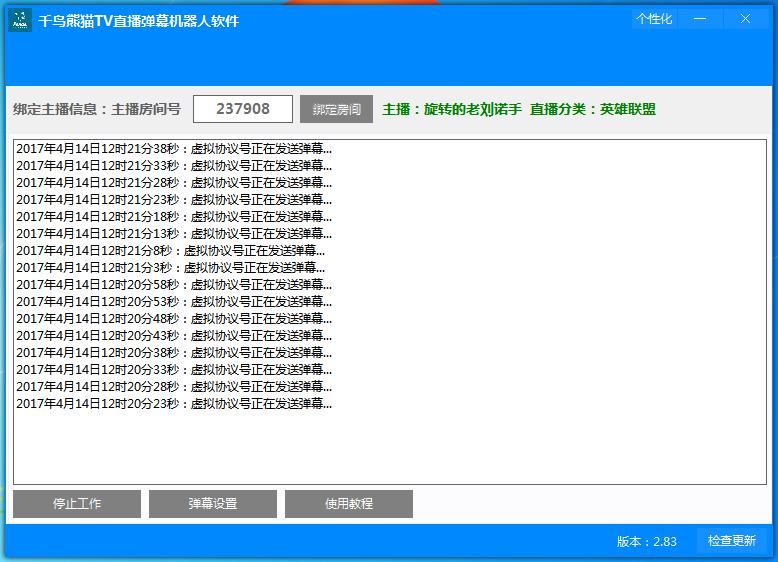Select the log entry at 12时21分18秒
778x562 pixels.
(x=174, y=217)
